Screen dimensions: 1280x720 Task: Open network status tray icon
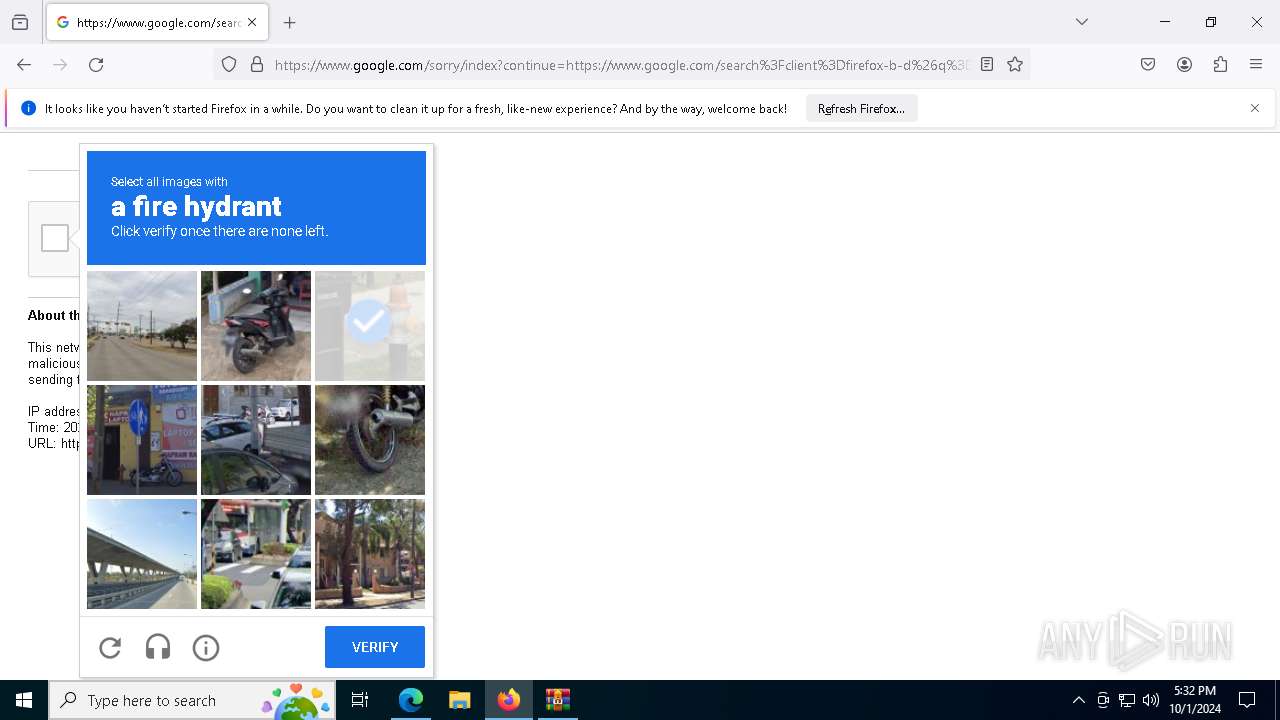[x=1127, y=700]
